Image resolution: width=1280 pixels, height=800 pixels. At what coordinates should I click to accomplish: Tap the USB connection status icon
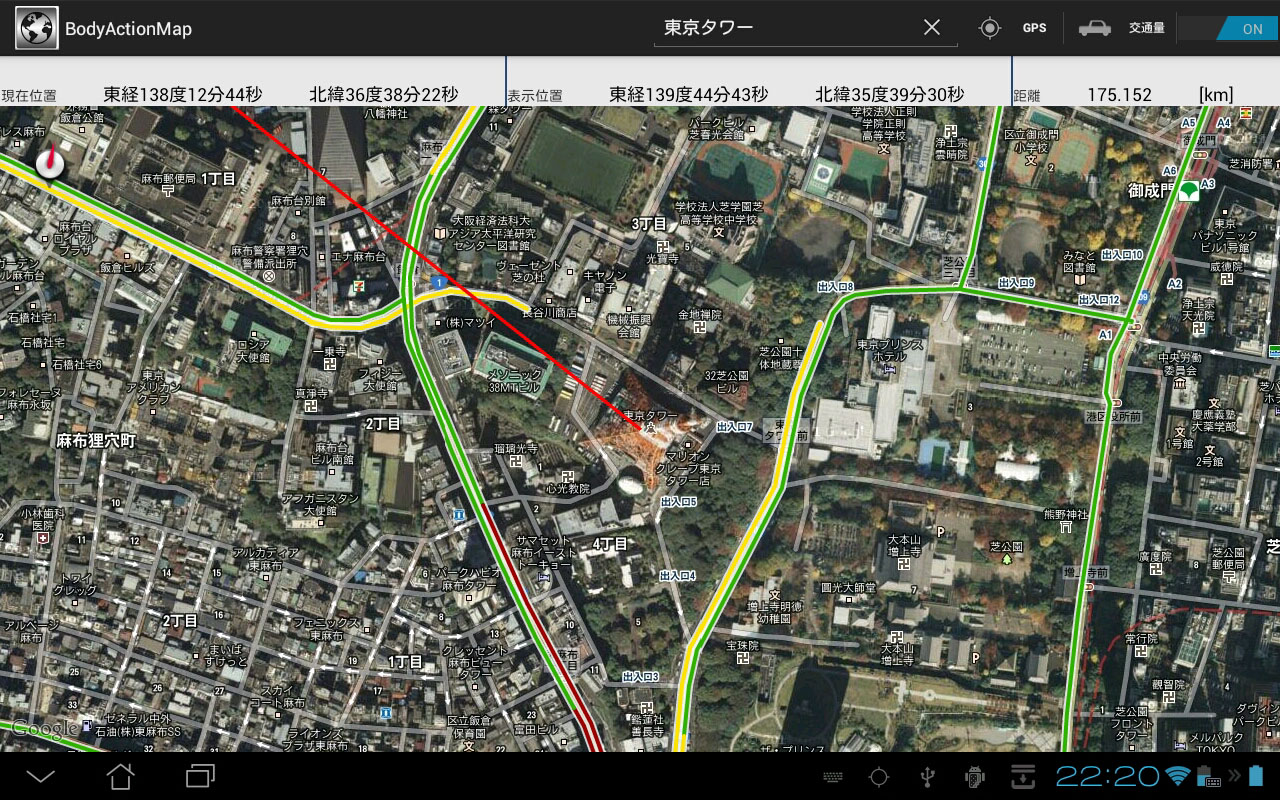(x=927, y=776)
